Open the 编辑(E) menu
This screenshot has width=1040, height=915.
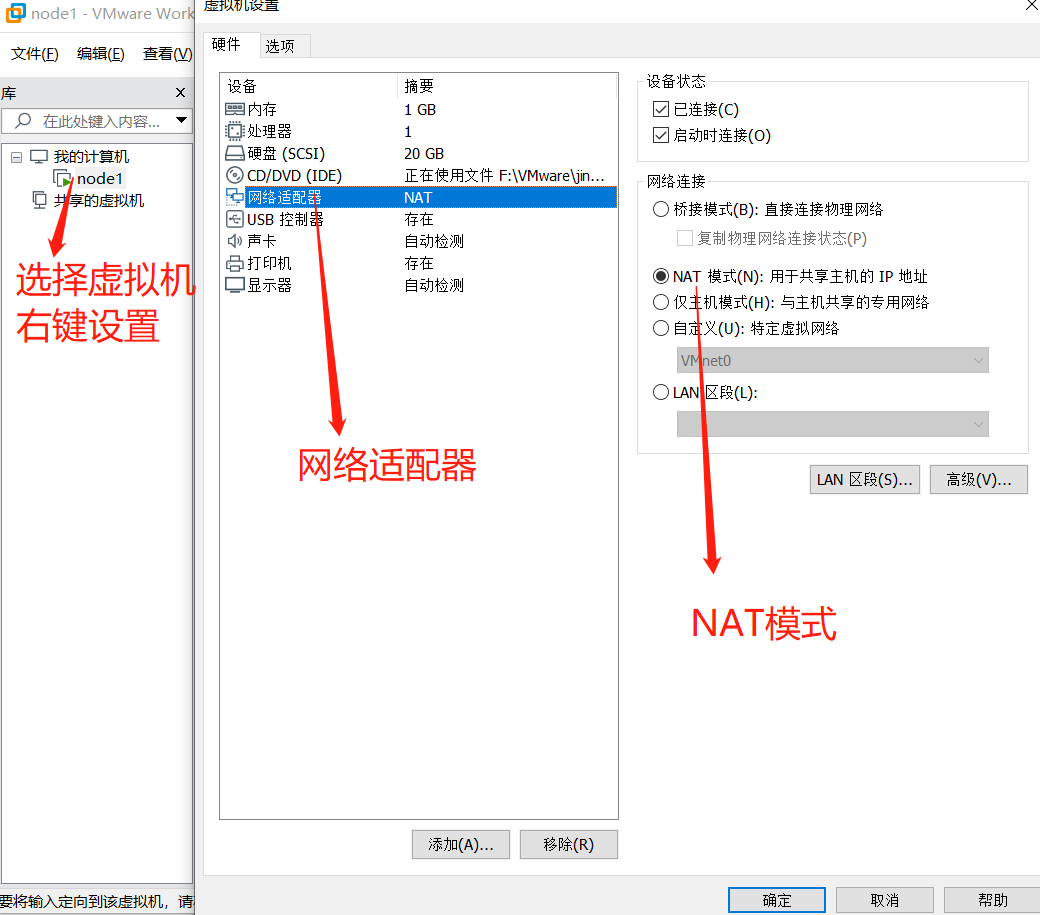[100, 54]
